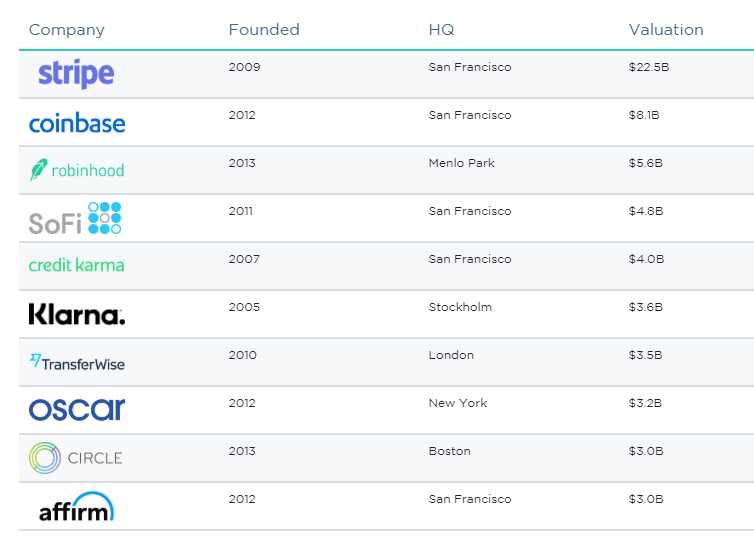
Task: Click the Affirm logo
Action: click(77, 508)
